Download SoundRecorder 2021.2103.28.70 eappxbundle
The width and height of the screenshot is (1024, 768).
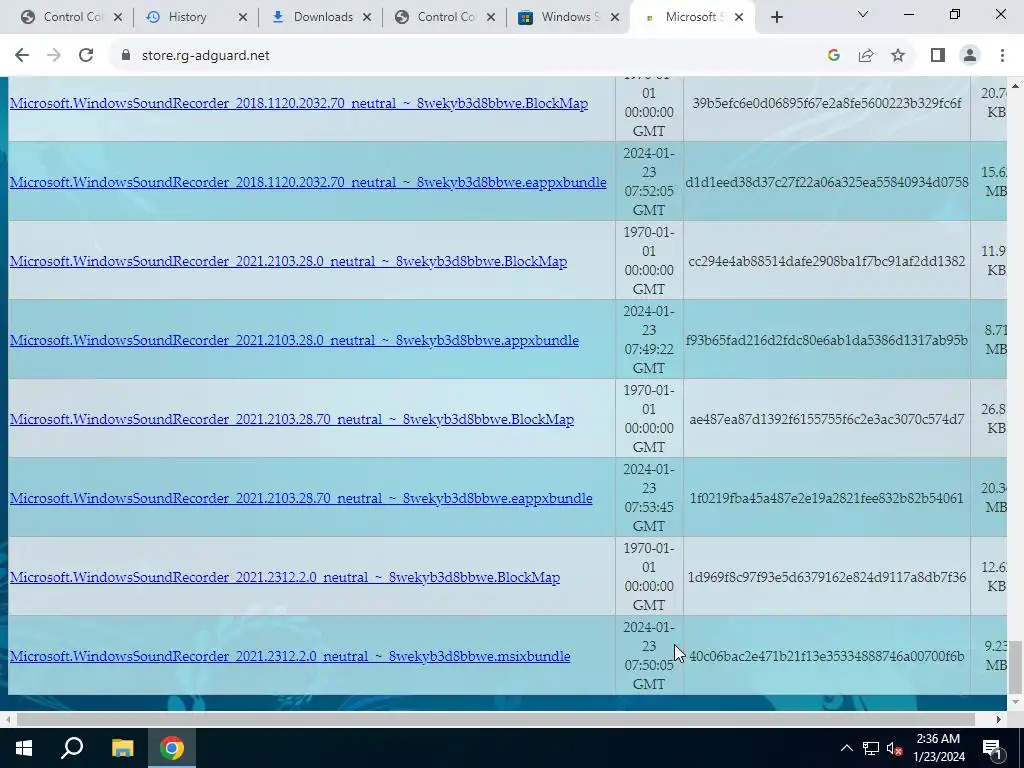301,498
